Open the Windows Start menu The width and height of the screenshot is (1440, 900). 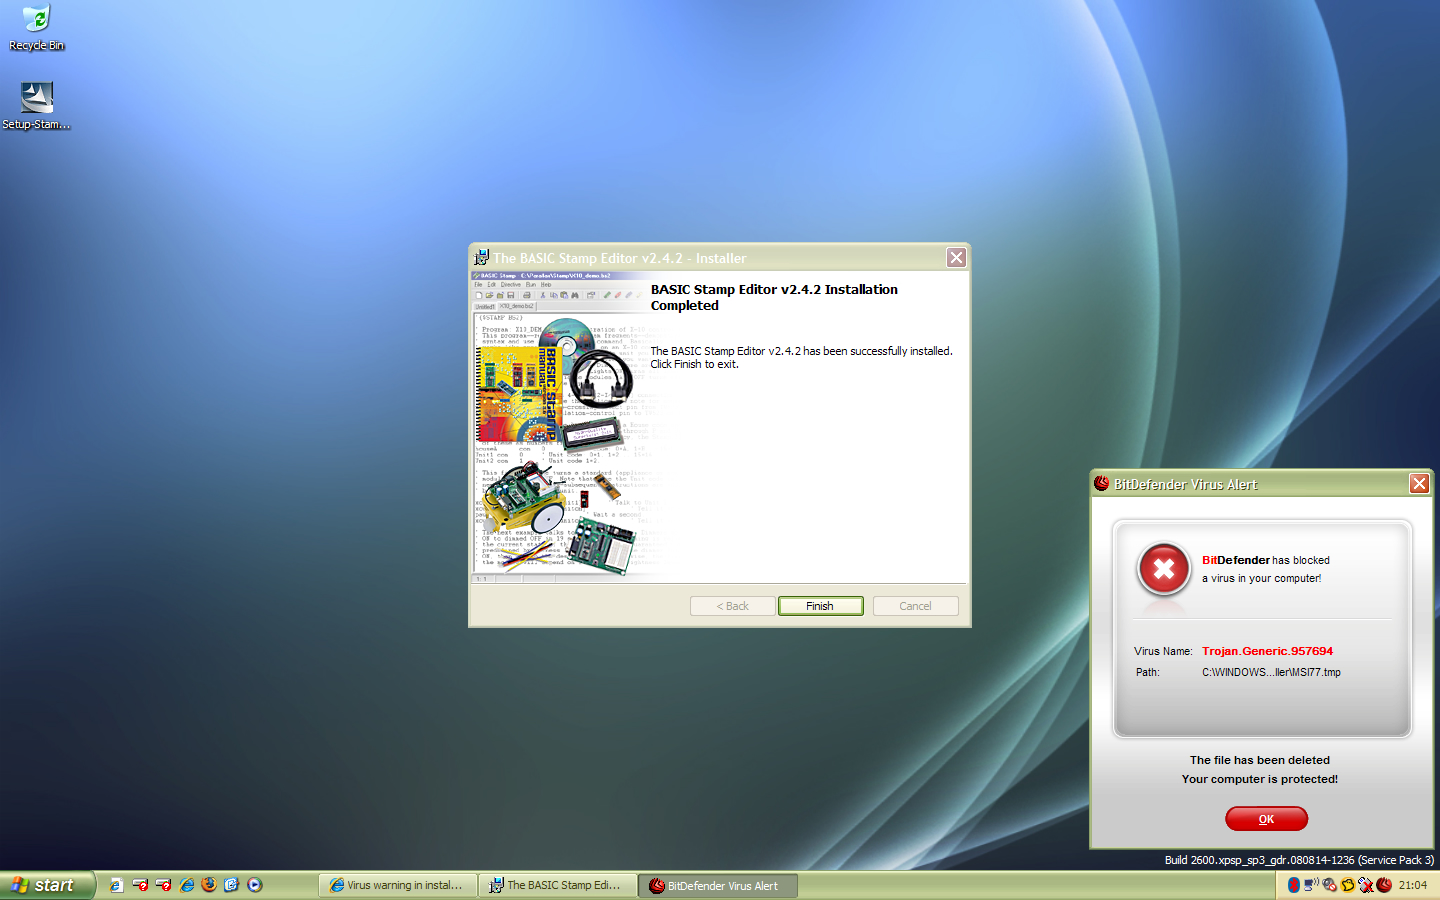pos(47,885)
